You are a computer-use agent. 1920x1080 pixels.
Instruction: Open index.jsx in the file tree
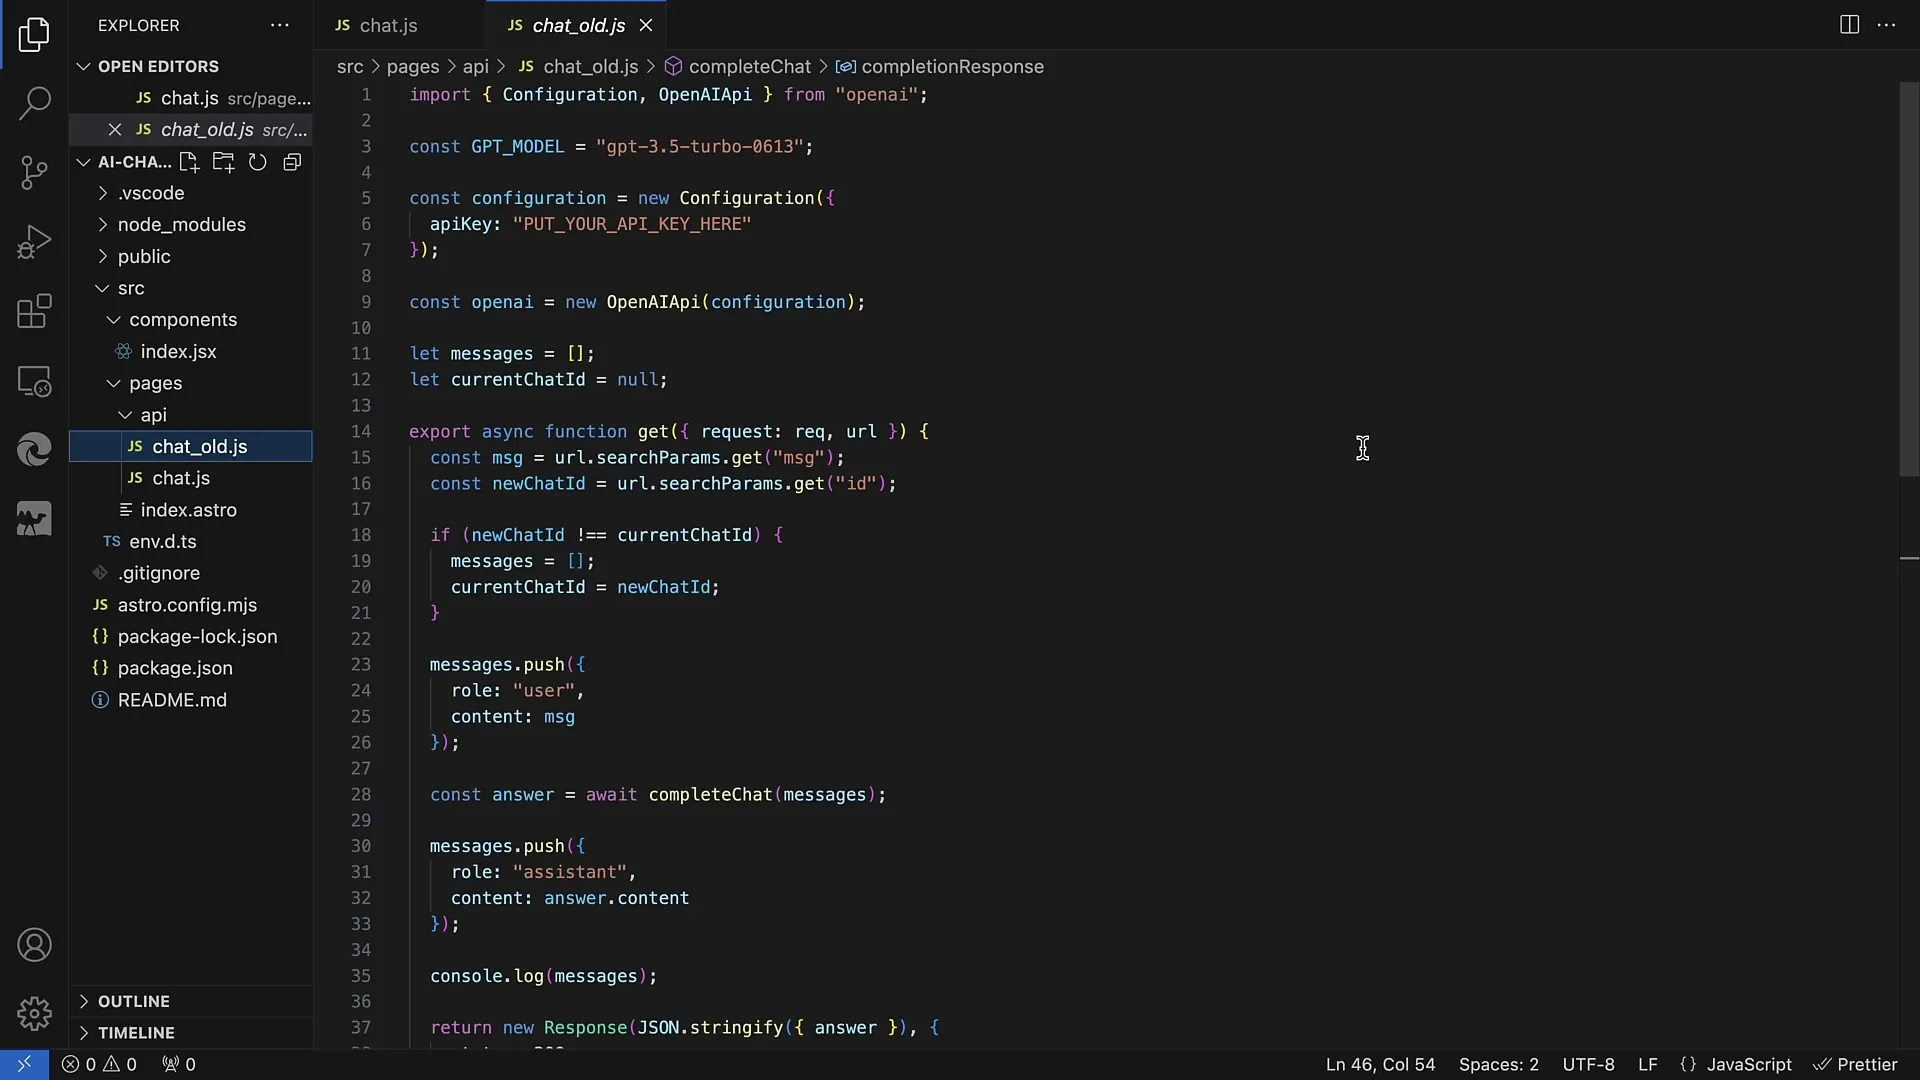pos(190,351)
